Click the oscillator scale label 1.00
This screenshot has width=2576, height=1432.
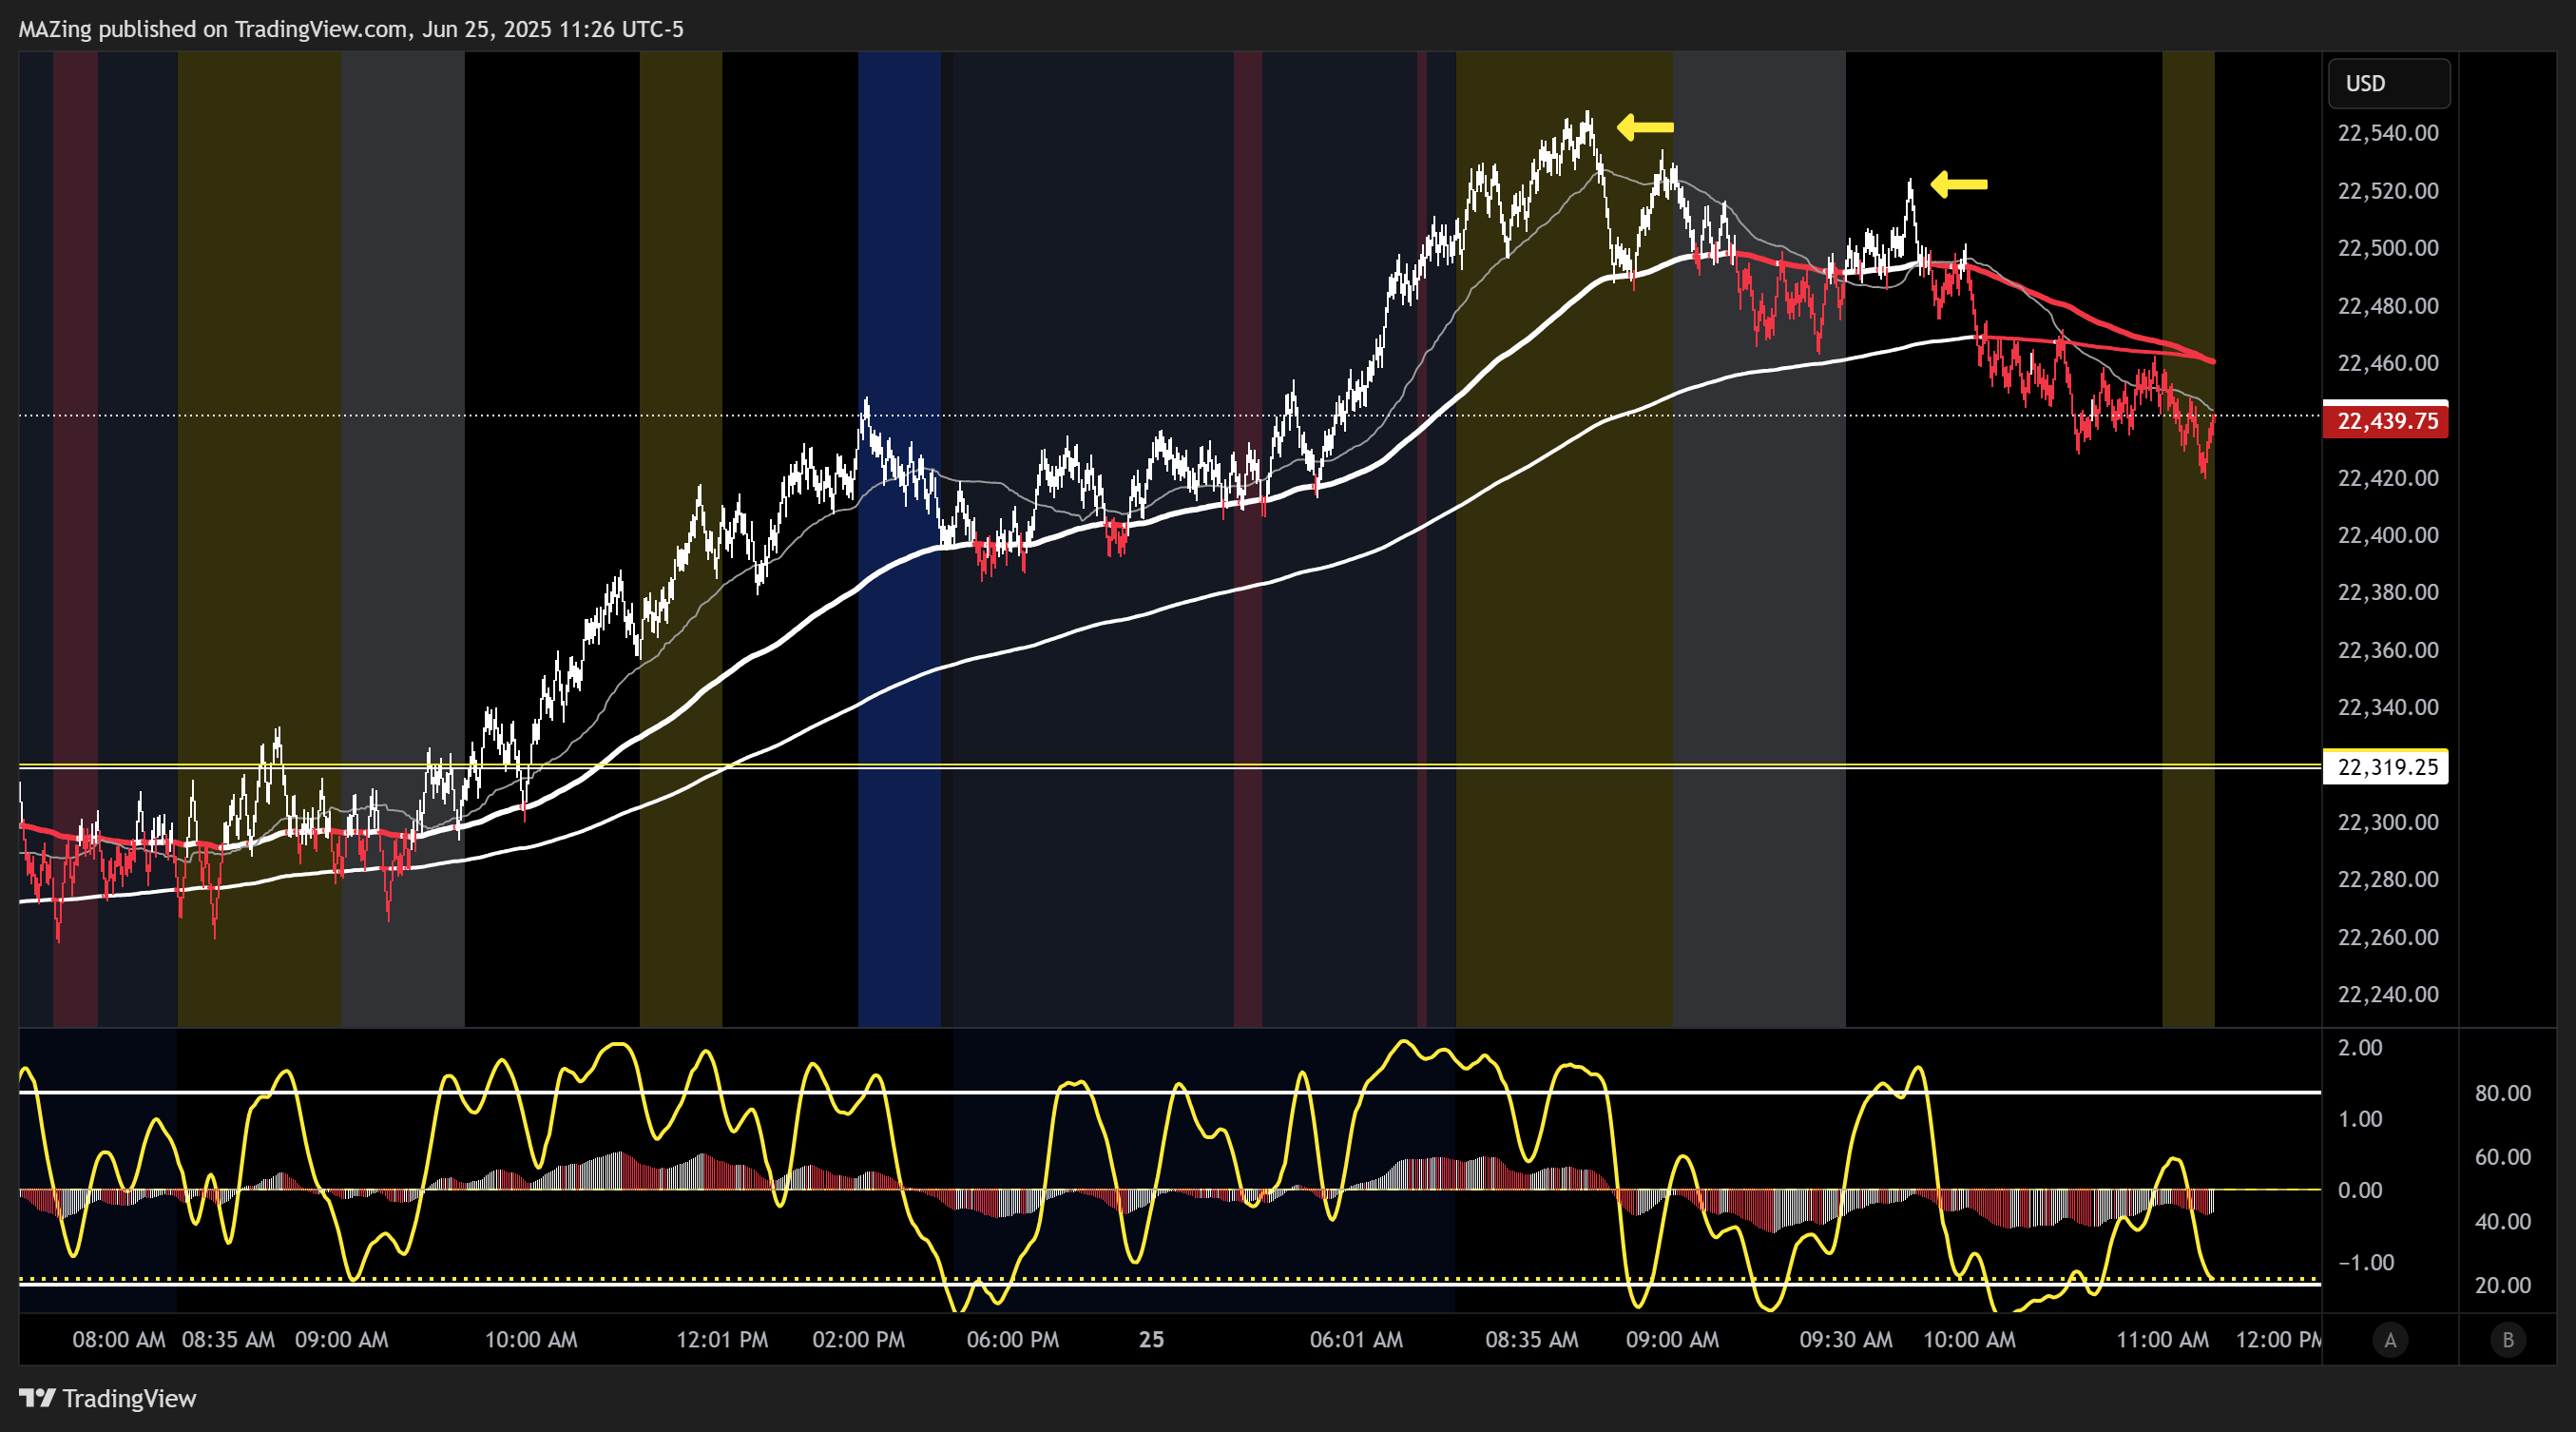(2360, 1119)
